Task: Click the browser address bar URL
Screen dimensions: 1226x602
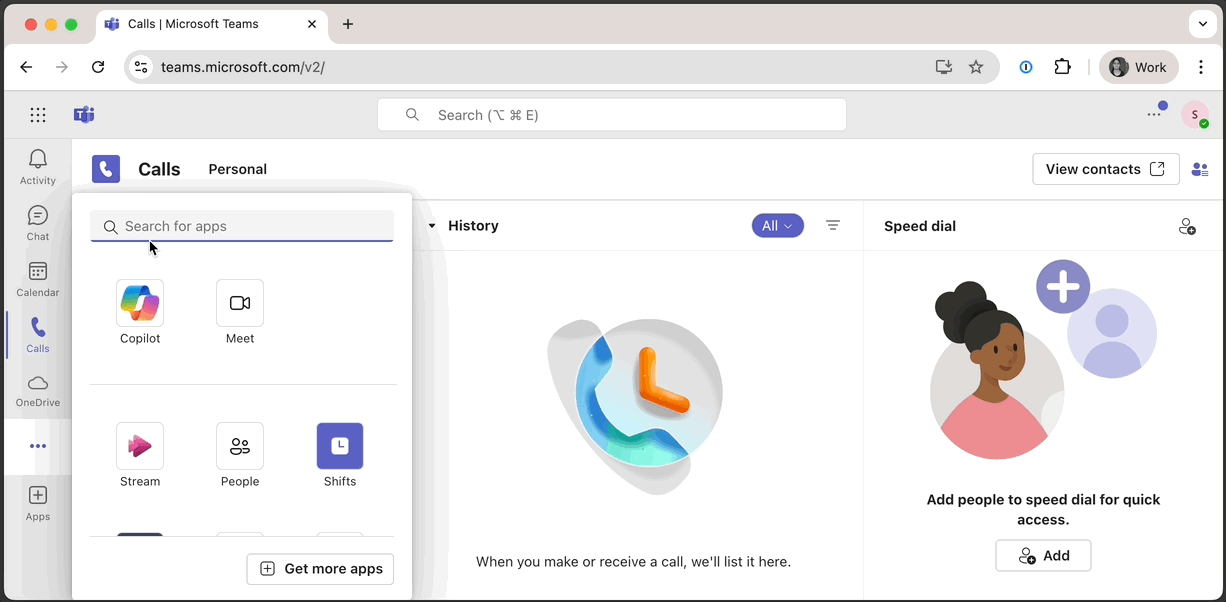Action: 243,67
